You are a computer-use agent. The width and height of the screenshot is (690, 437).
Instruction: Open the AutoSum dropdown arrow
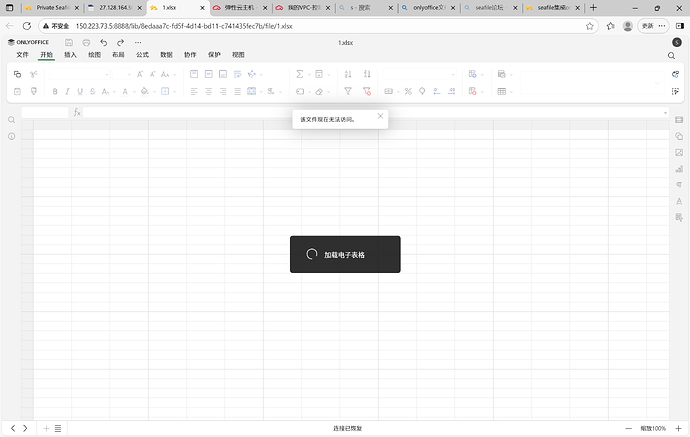pyautogui.click(x=309, y=74)
